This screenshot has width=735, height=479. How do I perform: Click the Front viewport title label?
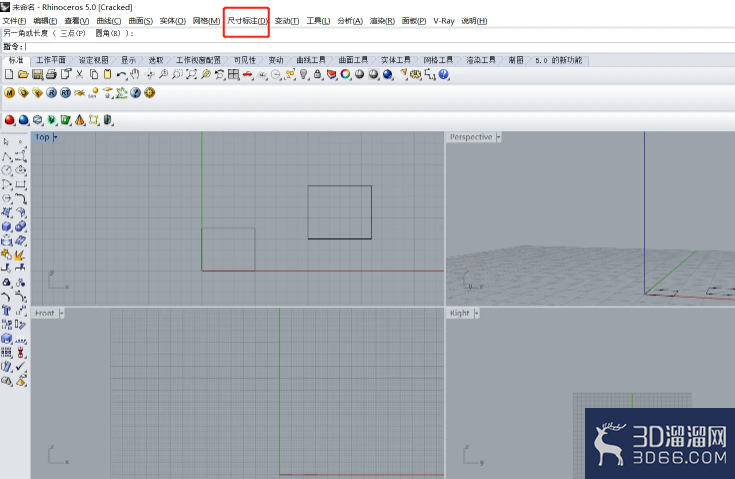click(x=45, y=313)
